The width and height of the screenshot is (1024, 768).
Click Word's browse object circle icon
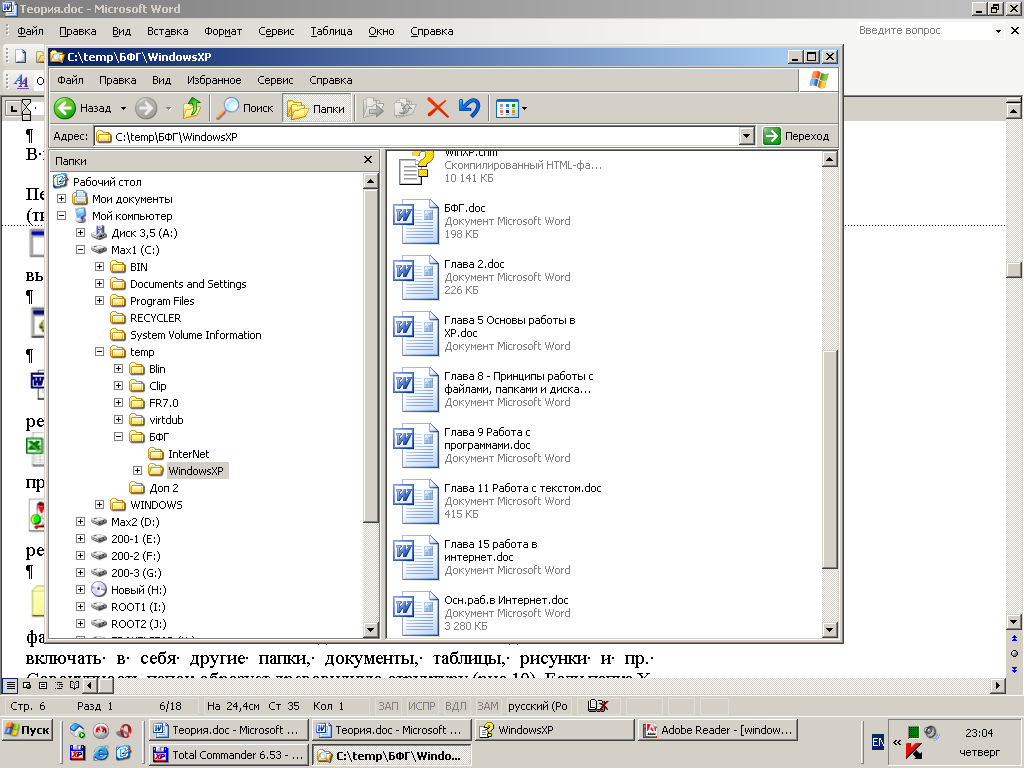(x=1014, y=653)
